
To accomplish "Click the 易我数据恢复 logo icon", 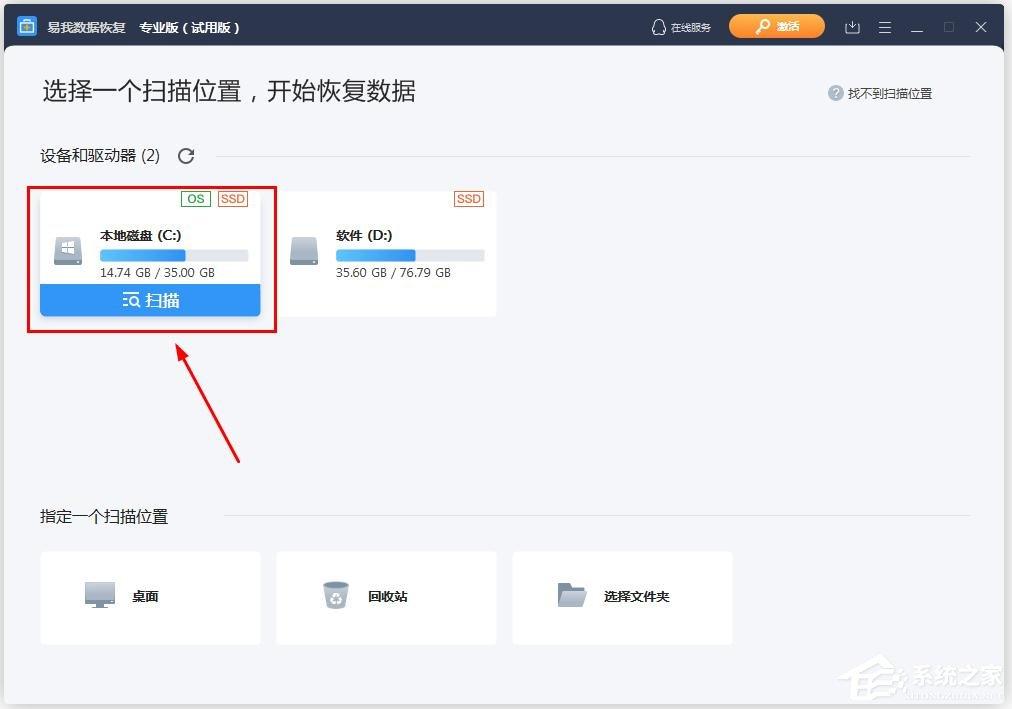I will (26, 27).
